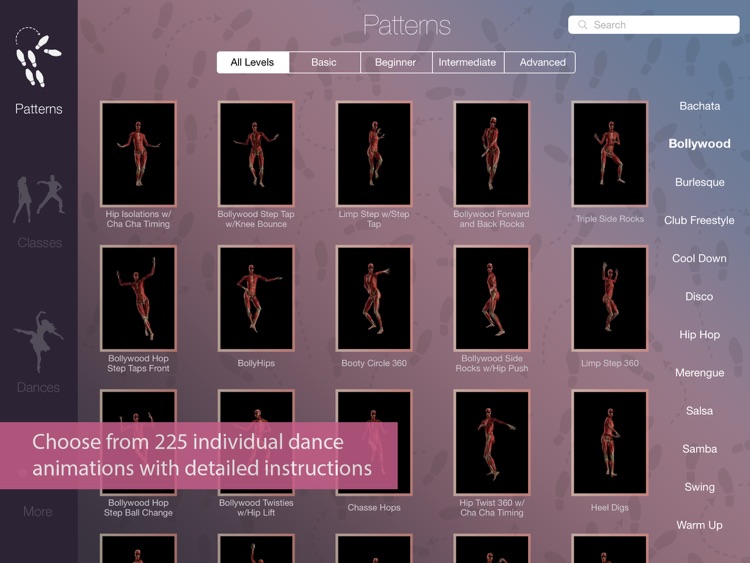Click inside the Search input field
Screen dimensions: 750x563
pyautogui.click(x=653, y=25)
